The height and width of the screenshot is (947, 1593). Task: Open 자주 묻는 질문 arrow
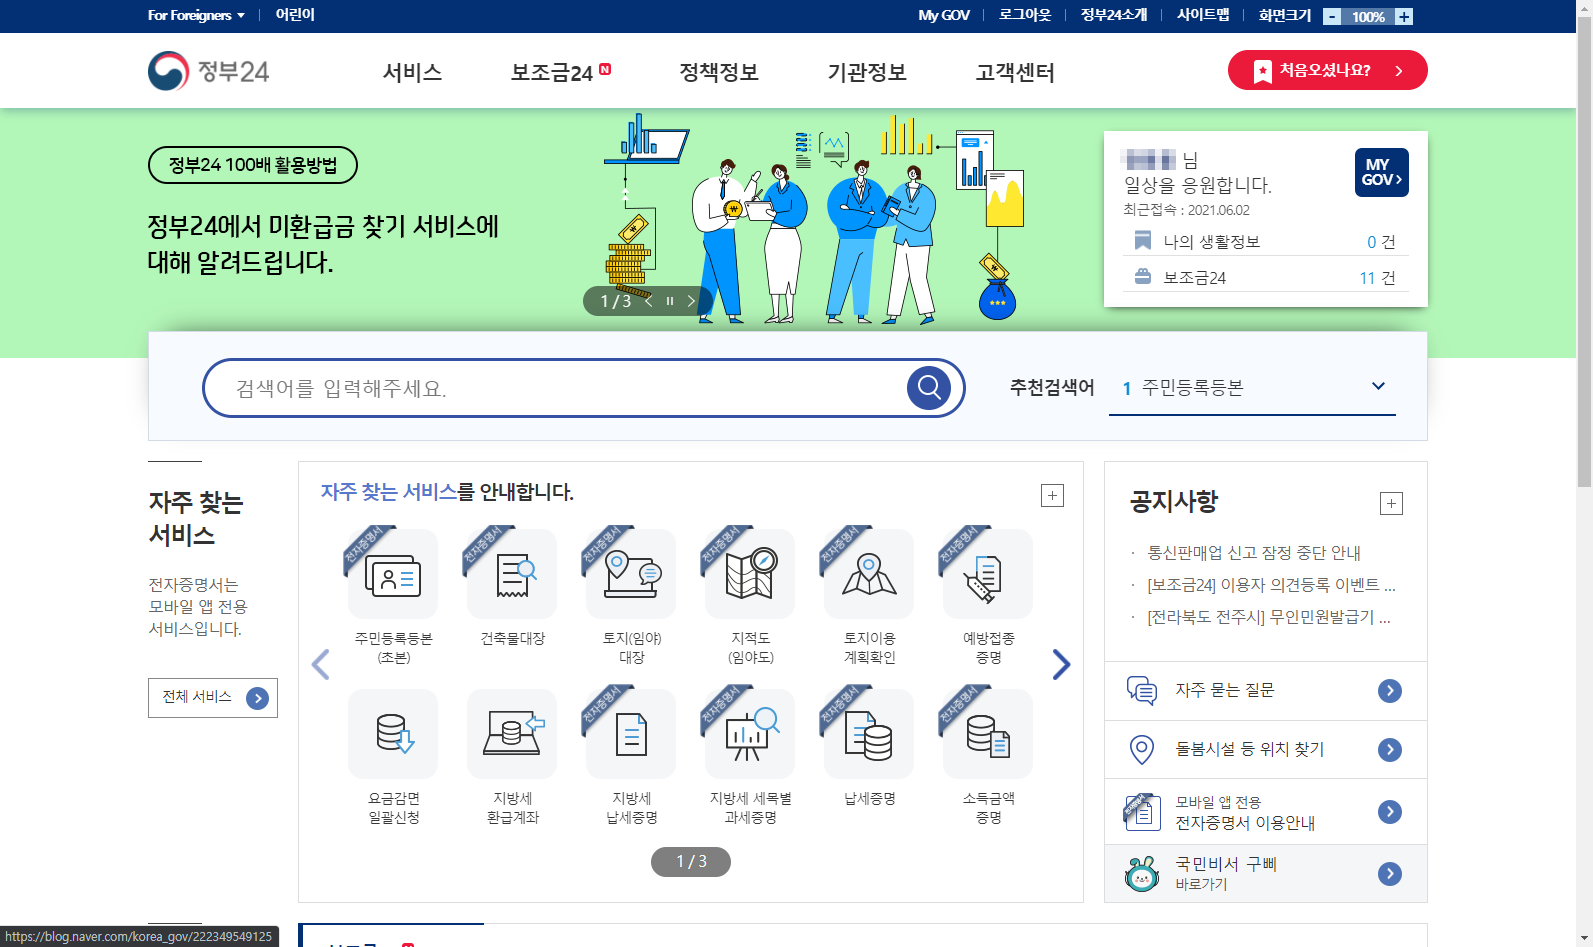point(1389,690)
